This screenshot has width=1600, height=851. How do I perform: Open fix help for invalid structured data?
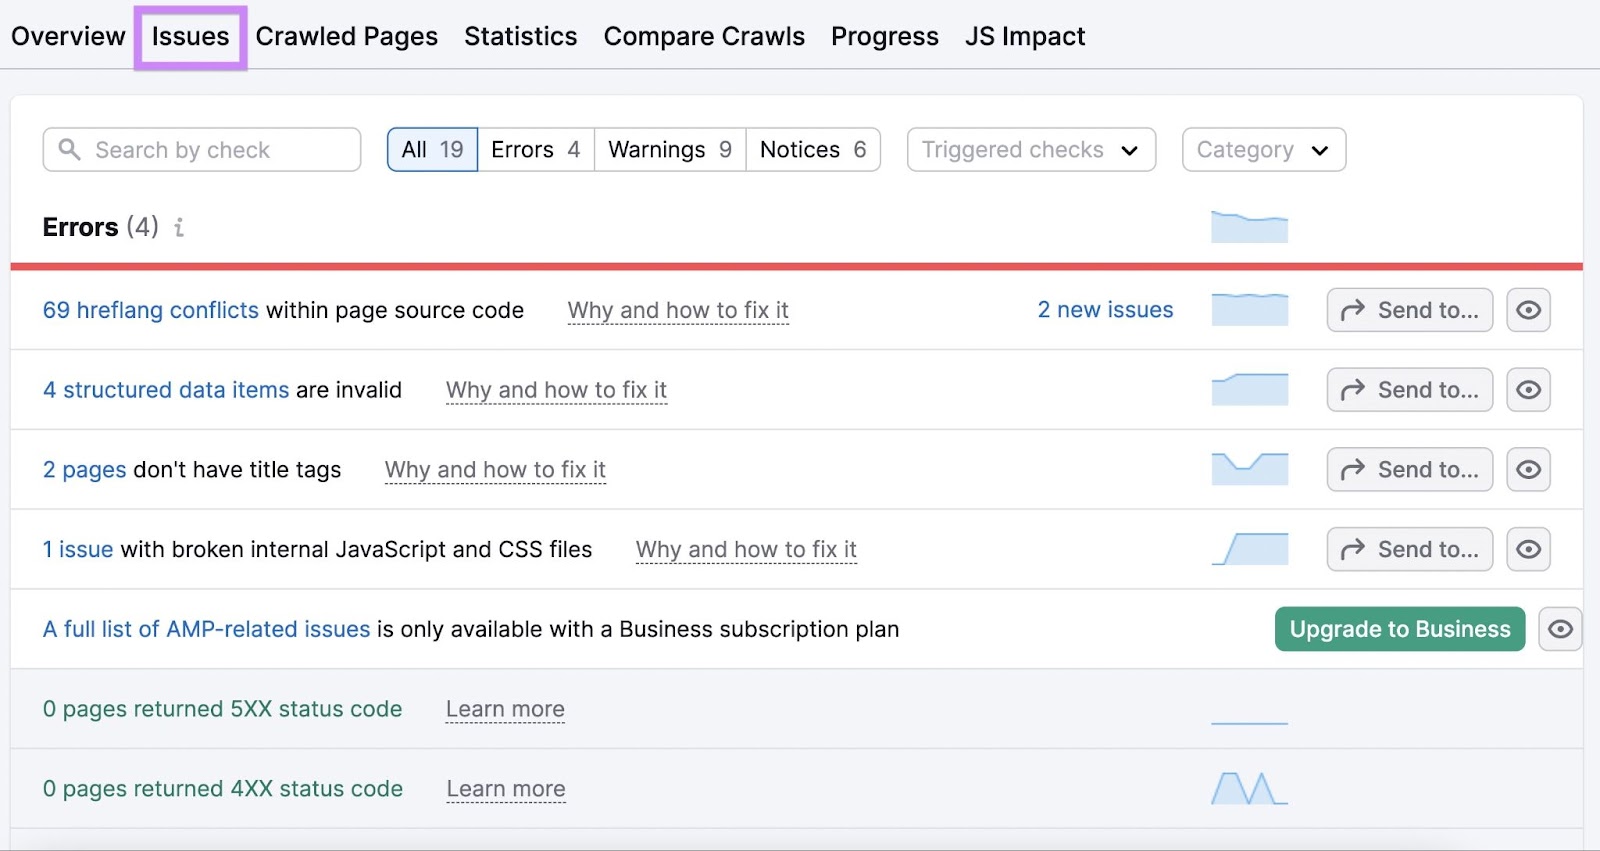(x=556, y=390)
